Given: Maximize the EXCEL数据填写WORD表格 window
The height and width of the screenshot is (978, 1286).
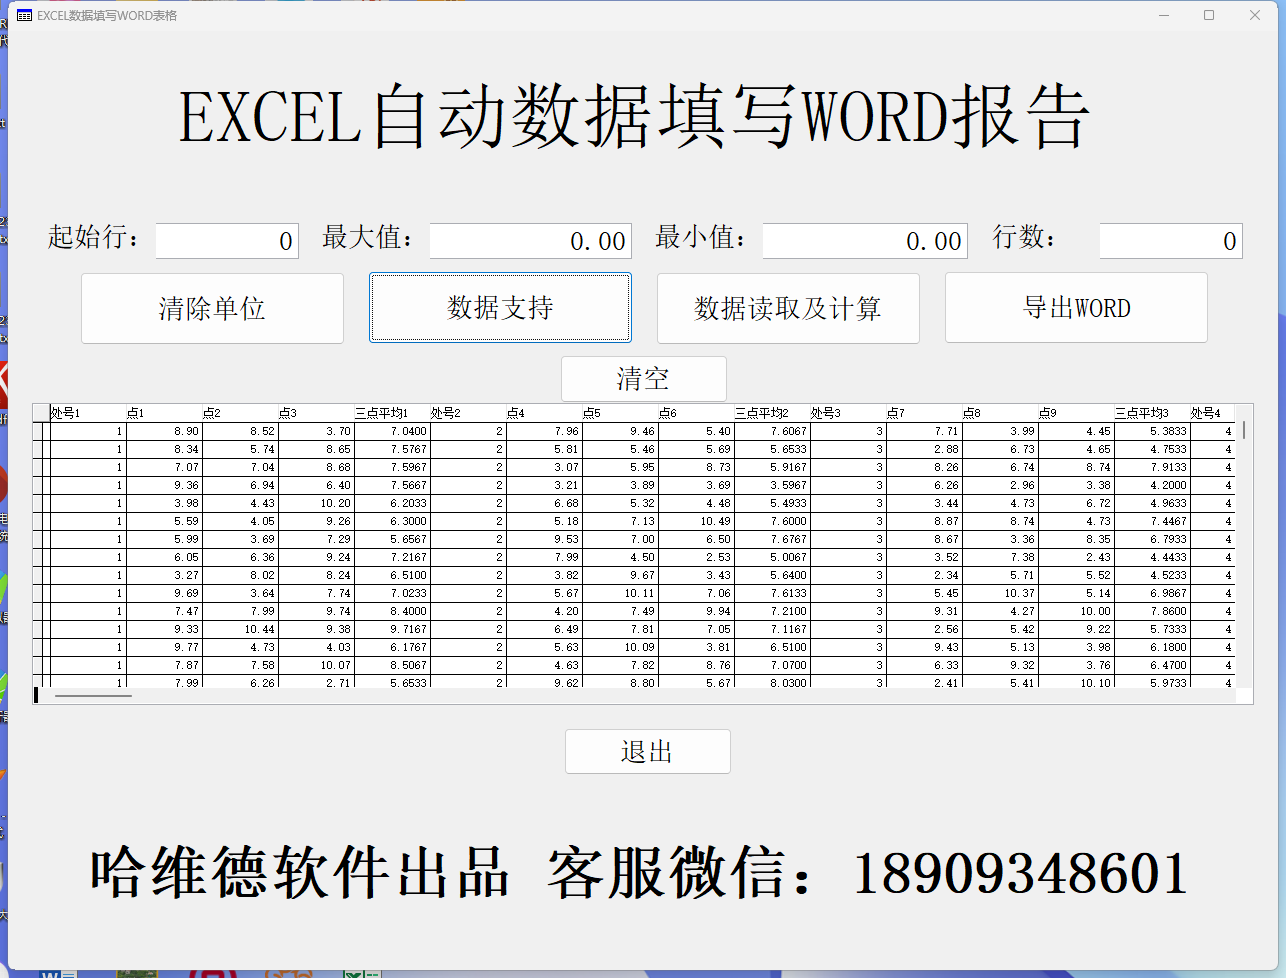Looking at the screenshot, I should click(x=1209, y=15).
